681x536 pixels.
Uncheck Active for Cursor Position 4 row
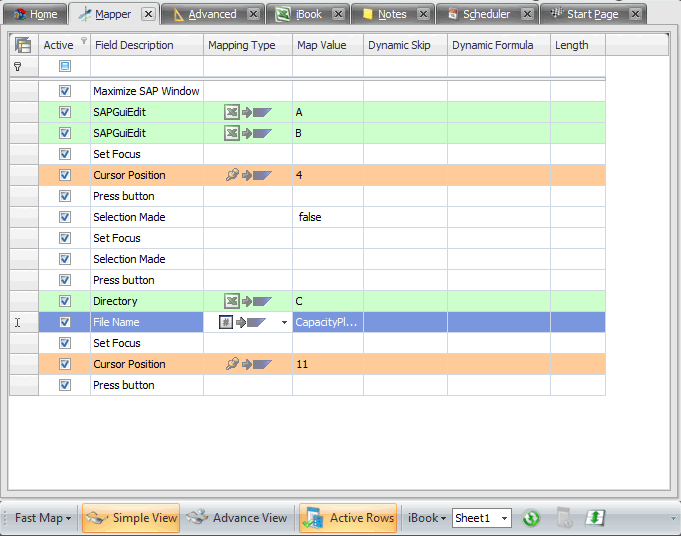(x=65, y=175)
